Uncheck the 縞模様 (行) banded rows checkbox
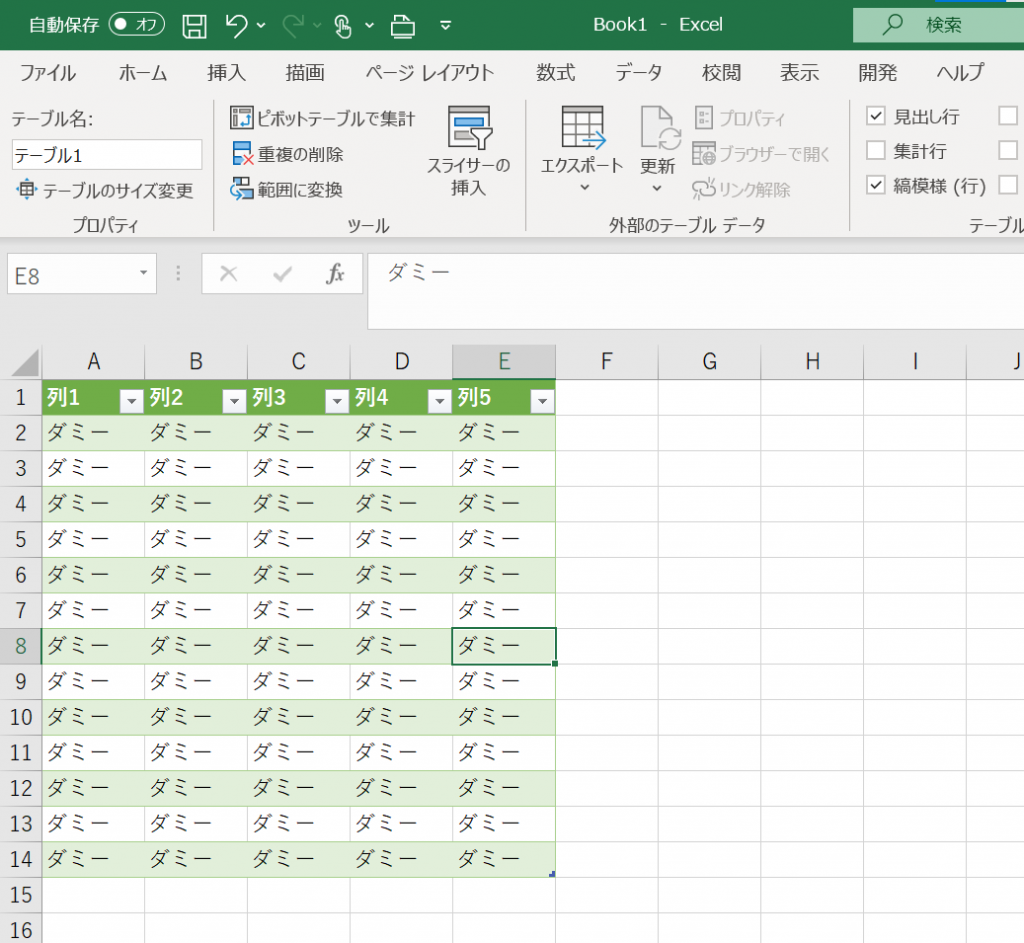Image resolution: width=1024 pixels, height=943 pixels. [x=876, y=185]
